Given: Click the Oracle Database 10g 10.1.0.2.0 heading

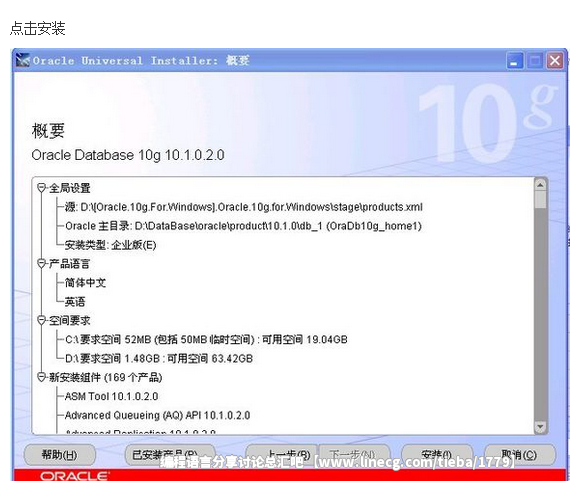Looking at the screenshot, I should coord(128,155).
